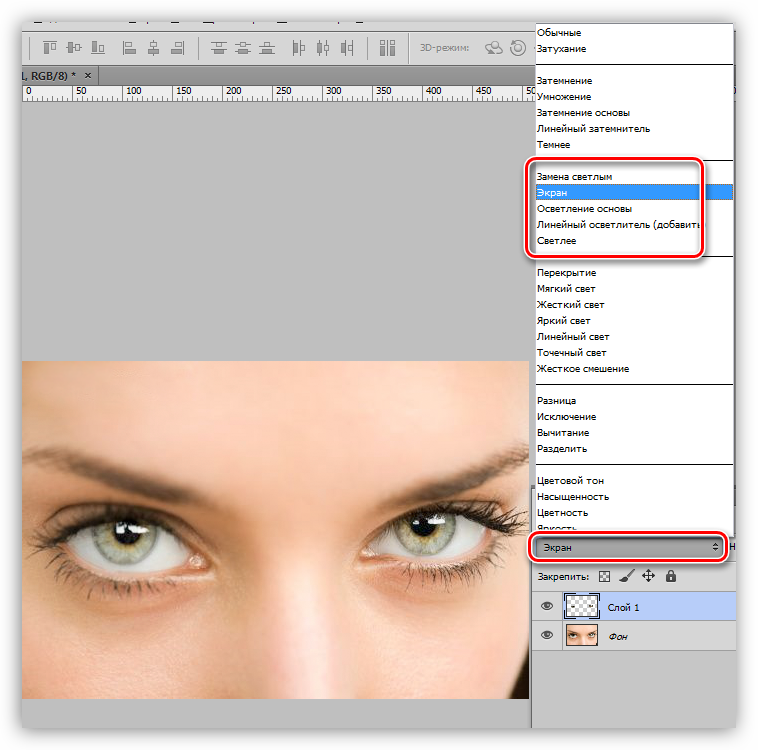
Task: Click the Distribute right edges icon
Action: coord(347,47)
